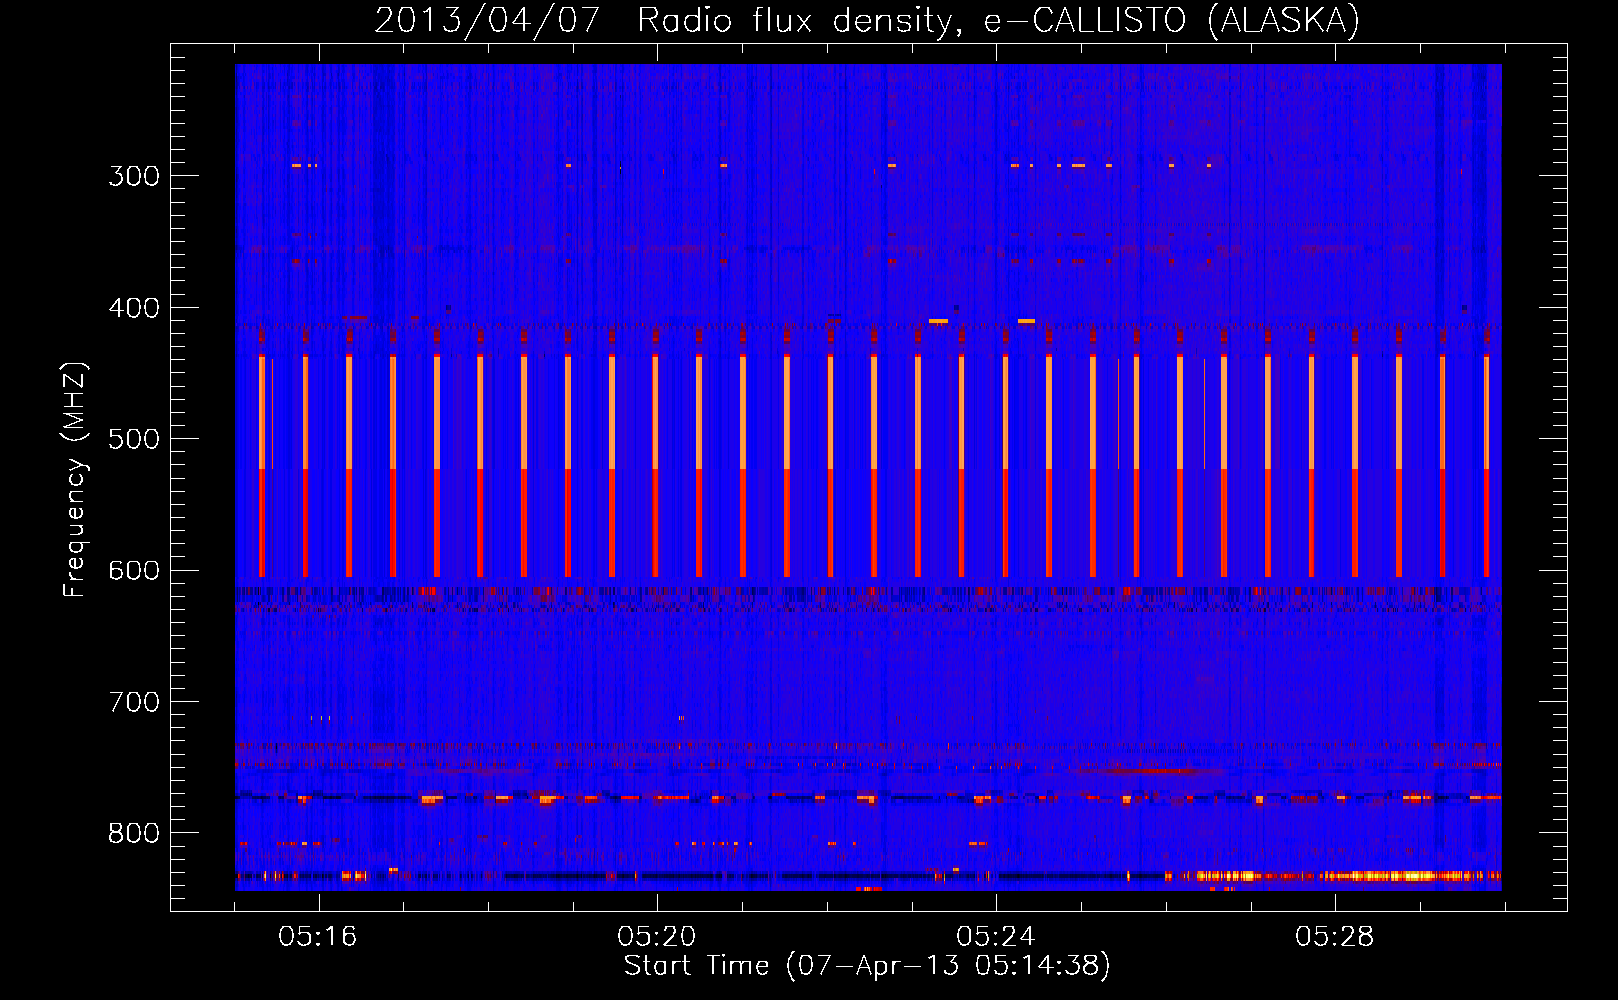Click the 05:24 time tick label

click(x=995, y=937)
